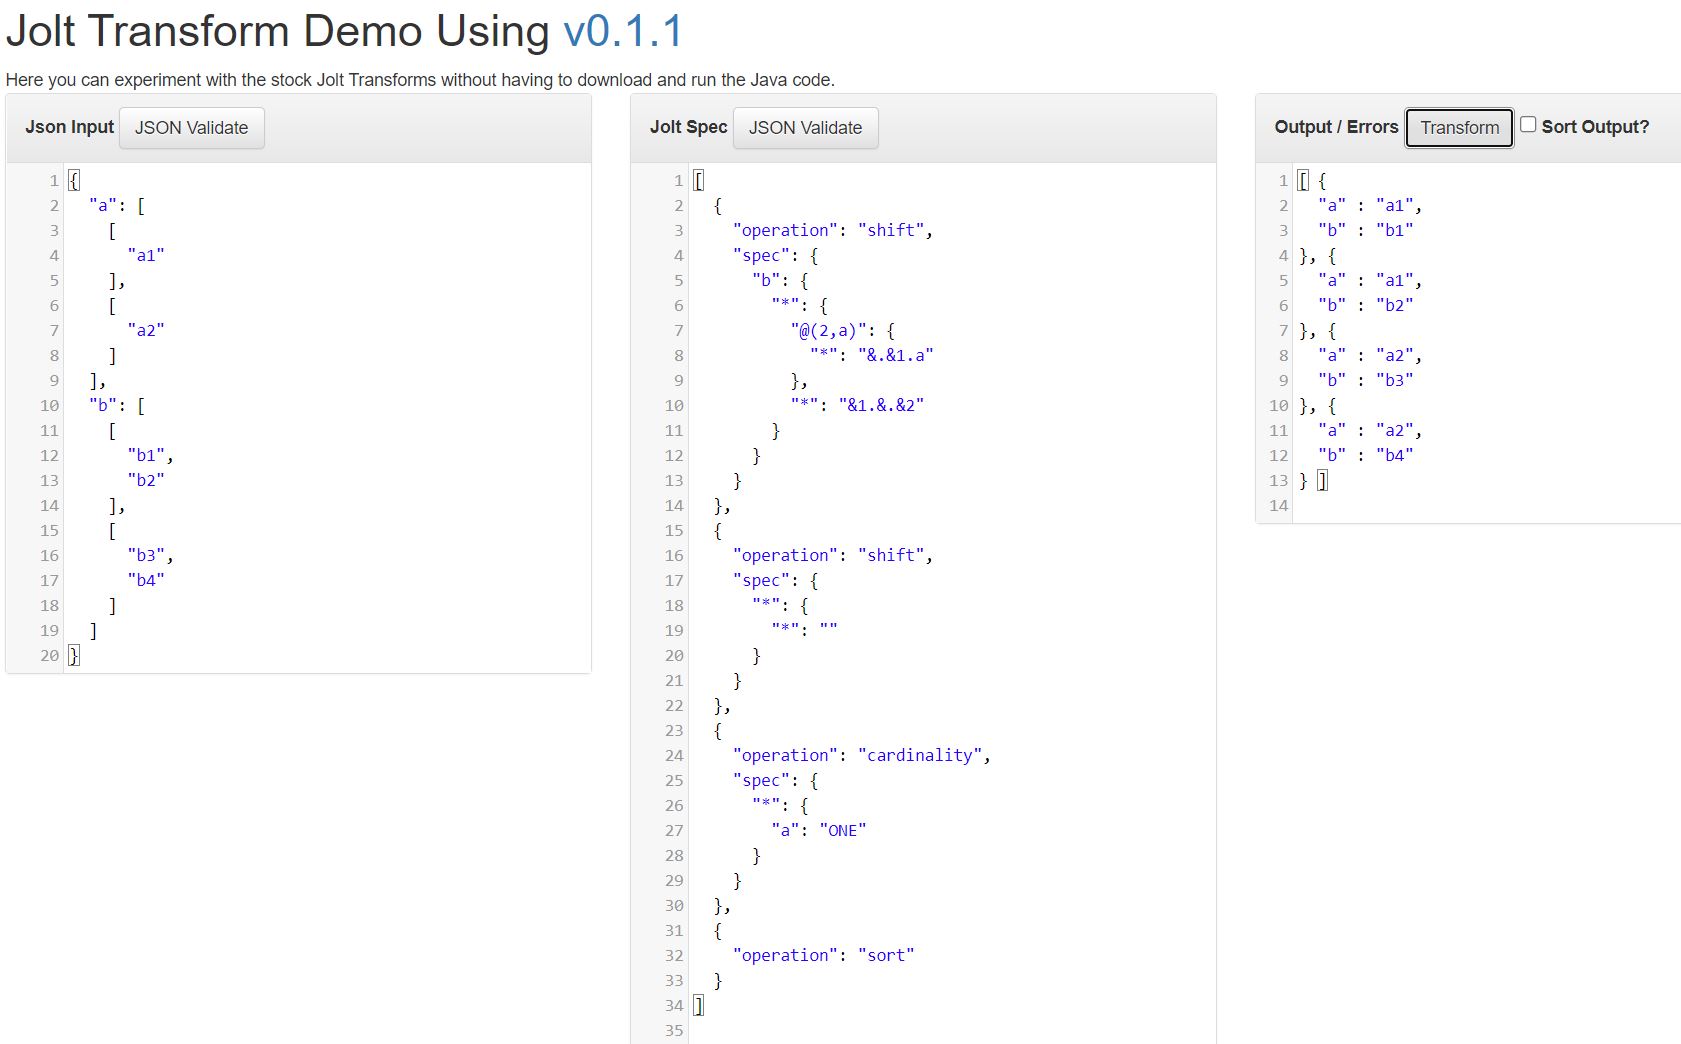This screenshot has width=1681, height=1044.
Task: Click the "a" : "a1", first output line
Action: pyautogui.click(x=1370, y=205)
